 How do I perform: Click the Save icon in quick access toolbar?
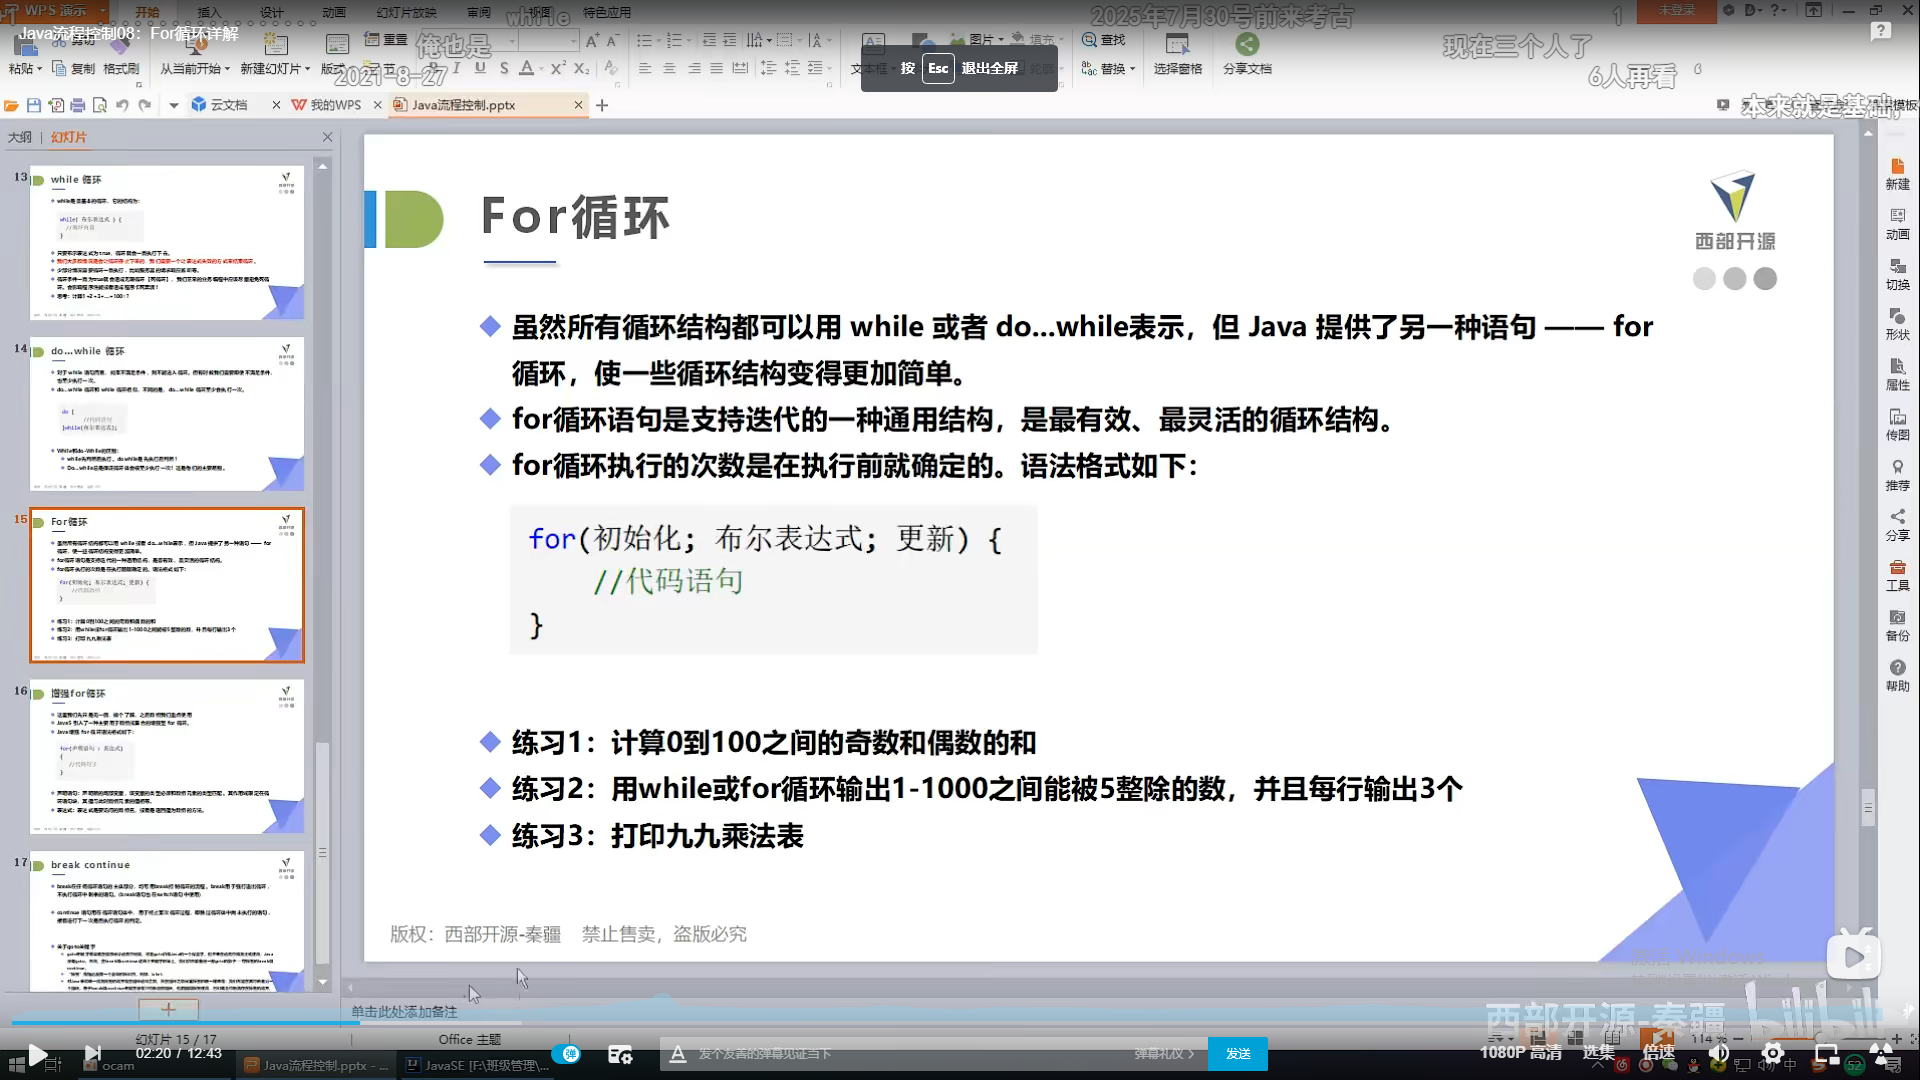(34, 105)
